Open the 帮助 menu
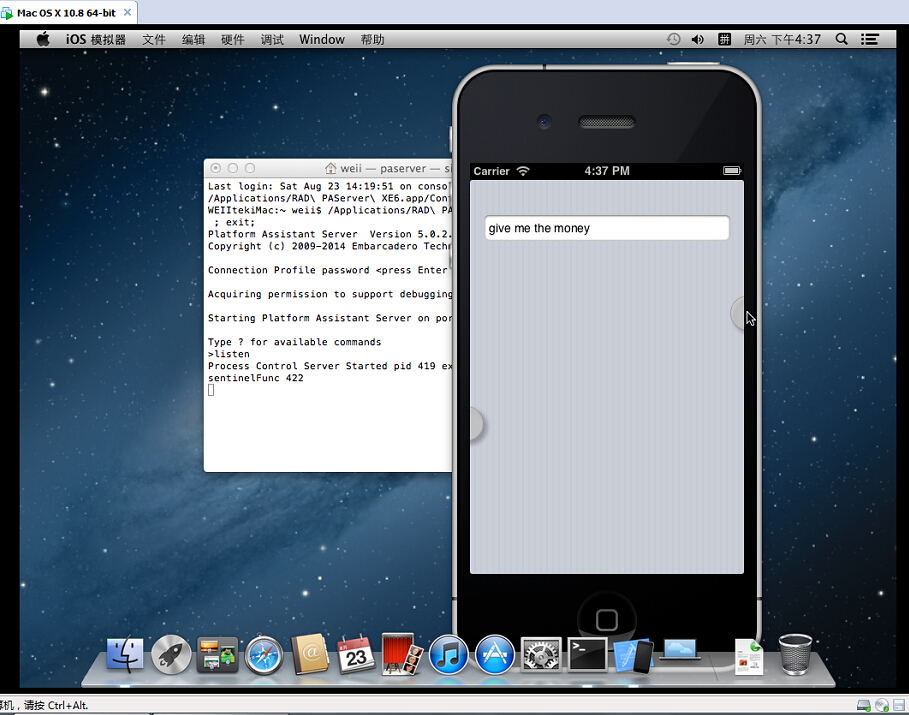This screenshot has width=909, height=715. tap(372, 39)
